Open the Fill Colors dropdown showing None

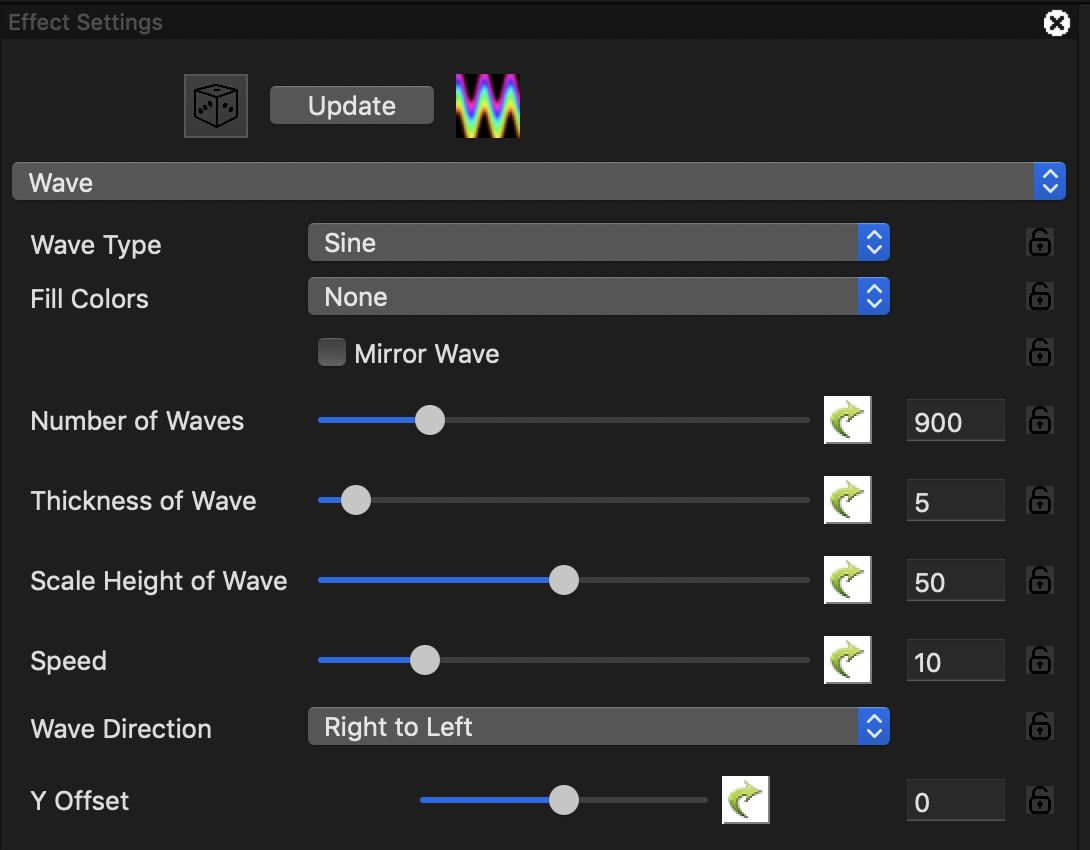[598, 297]
